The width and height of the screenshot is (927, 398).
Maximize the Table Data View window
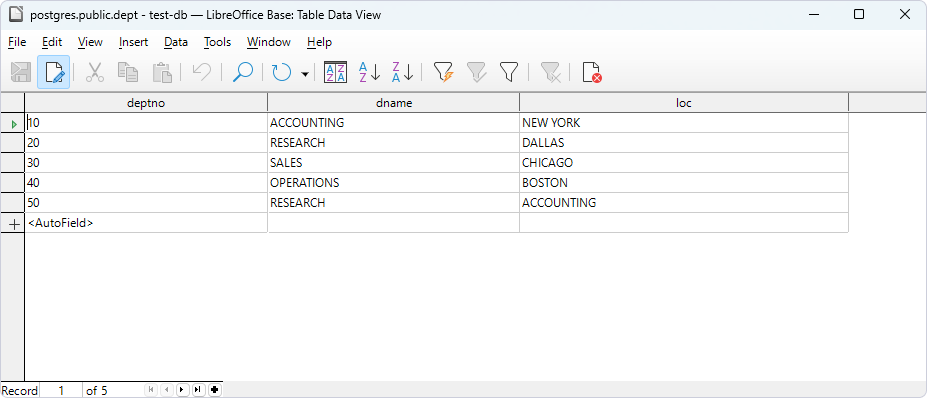point(859,14)
